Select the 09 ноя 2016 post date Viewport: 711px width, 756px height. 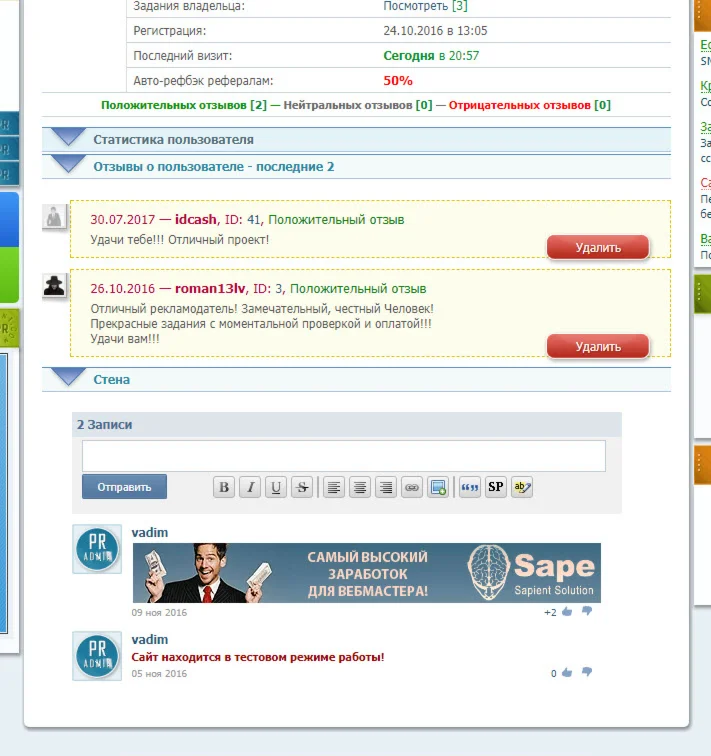pos(159,612)
